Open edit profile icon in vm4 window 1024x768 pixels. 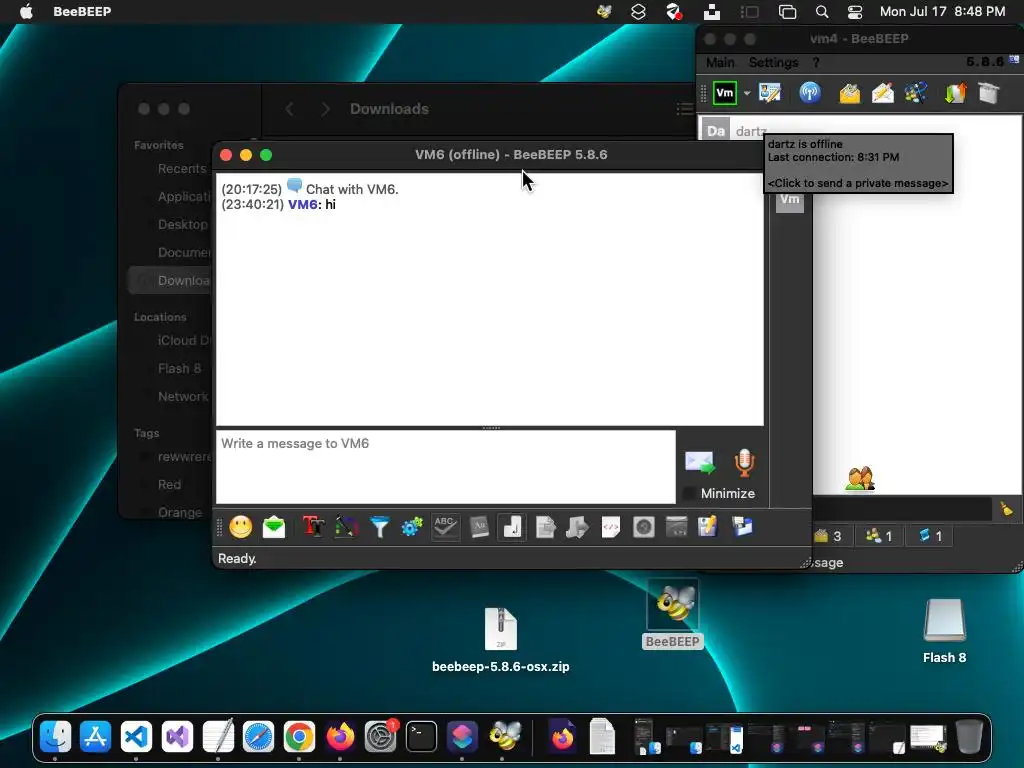coord(770,93)
